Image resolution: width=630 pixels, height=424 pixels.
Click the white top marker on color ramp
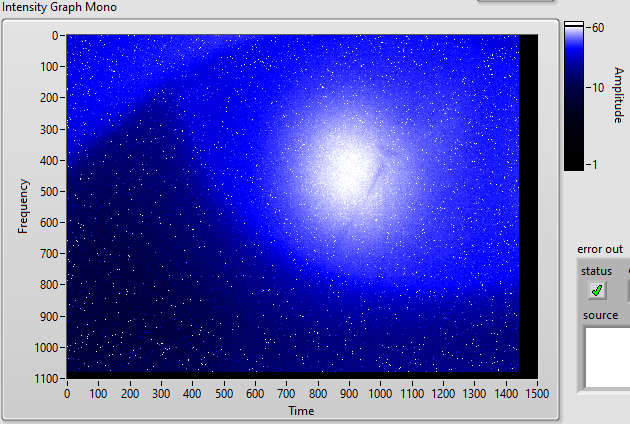coord(574,24)
